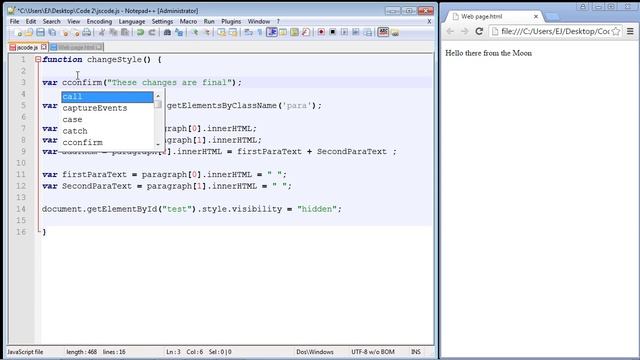640x360 pixels.
Task: Open the Edit menu
Action: click(31, 21)
